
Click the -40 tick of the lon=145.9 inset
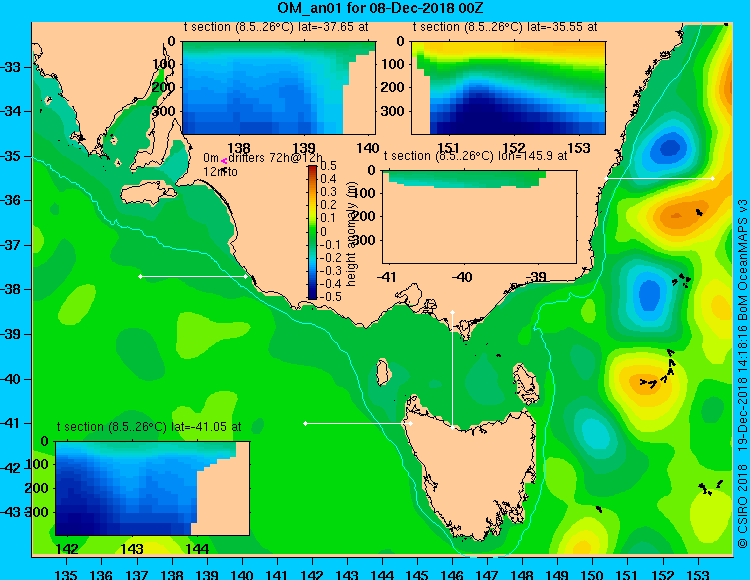463,277
